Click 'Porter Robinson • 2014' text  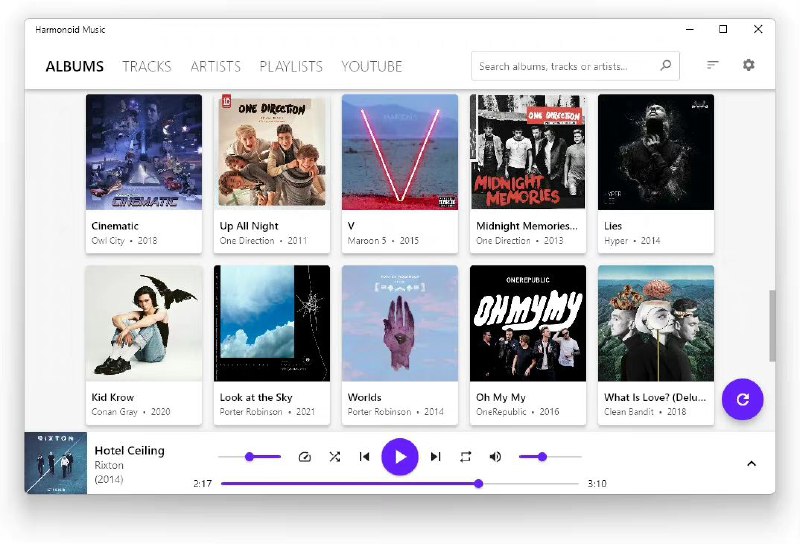click(395, 412)
